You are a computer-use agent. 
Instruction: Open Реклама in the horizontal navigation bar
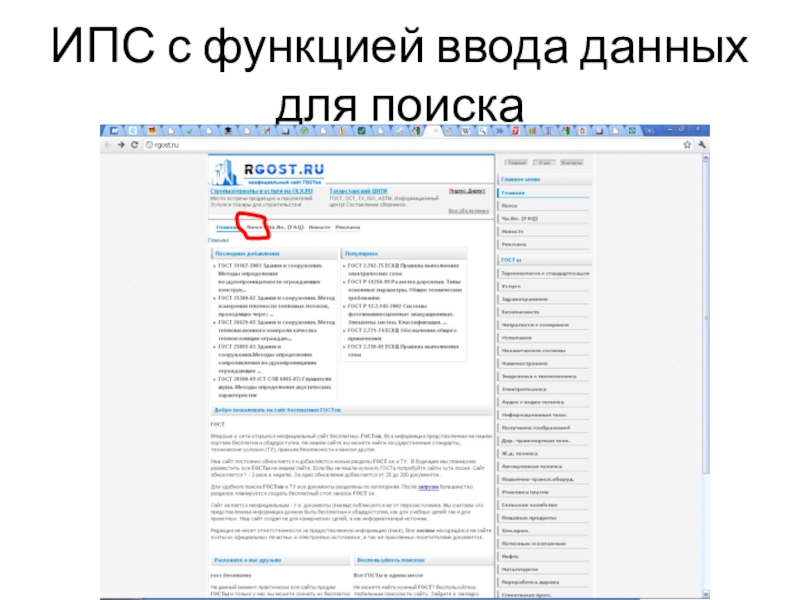pyautogui.click(x=348, y=227)
